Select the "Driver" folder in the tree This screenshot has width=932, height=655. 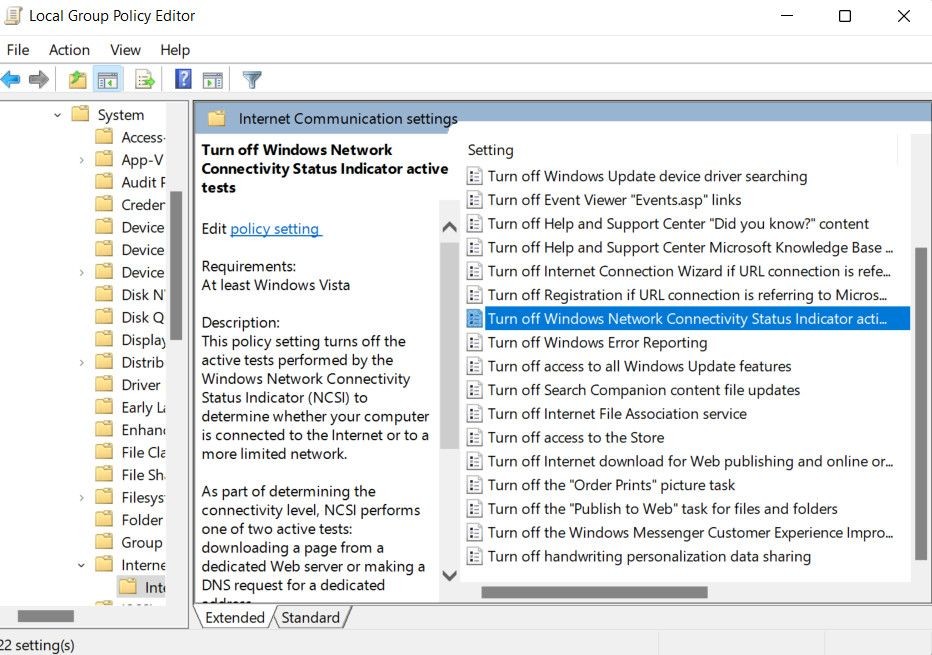128,385
